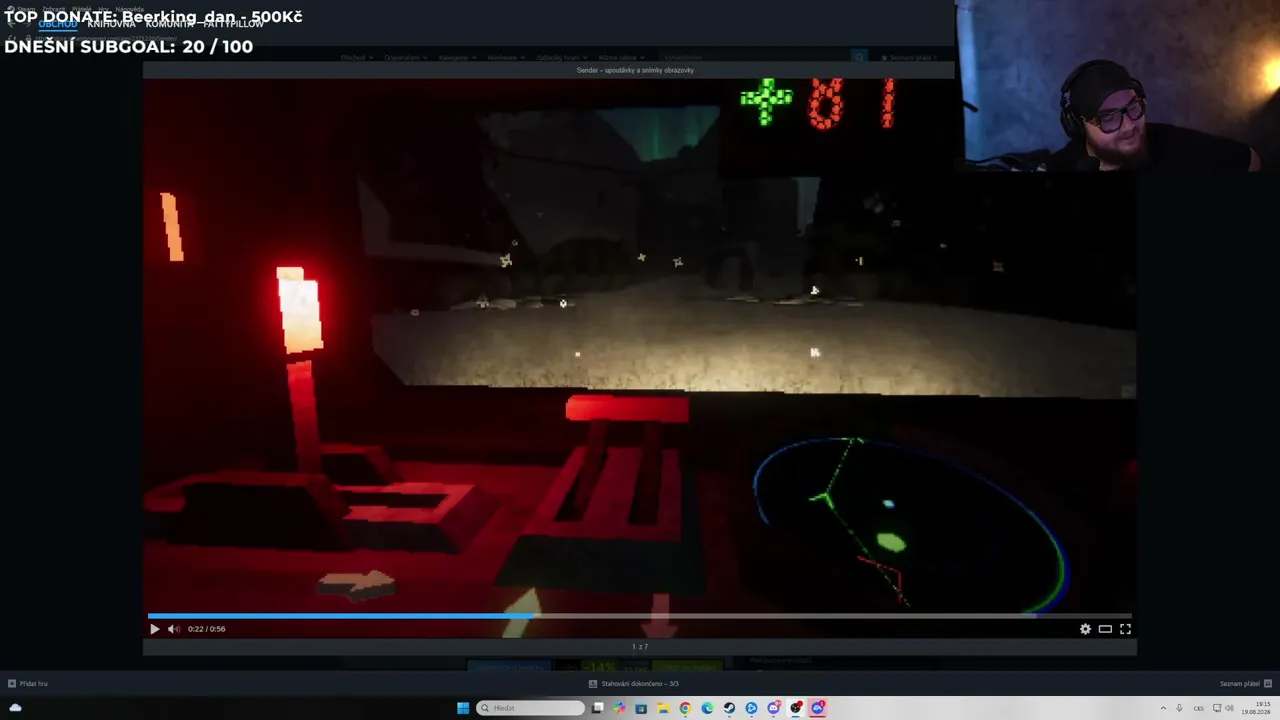Open Google Chrome from the taskbar

tap(685, 708)
